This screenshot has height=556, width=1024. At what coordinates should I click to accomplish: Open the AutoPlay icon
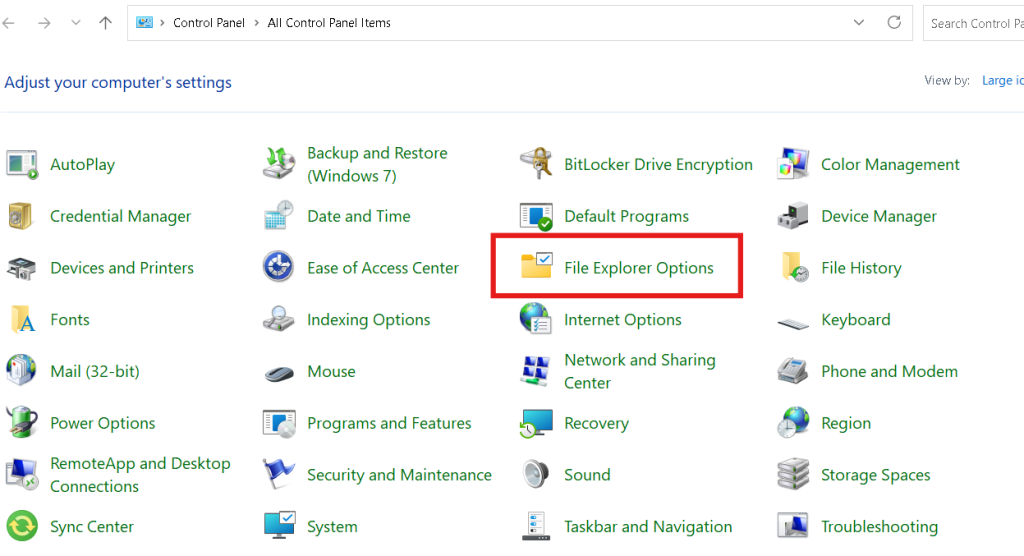22,164
